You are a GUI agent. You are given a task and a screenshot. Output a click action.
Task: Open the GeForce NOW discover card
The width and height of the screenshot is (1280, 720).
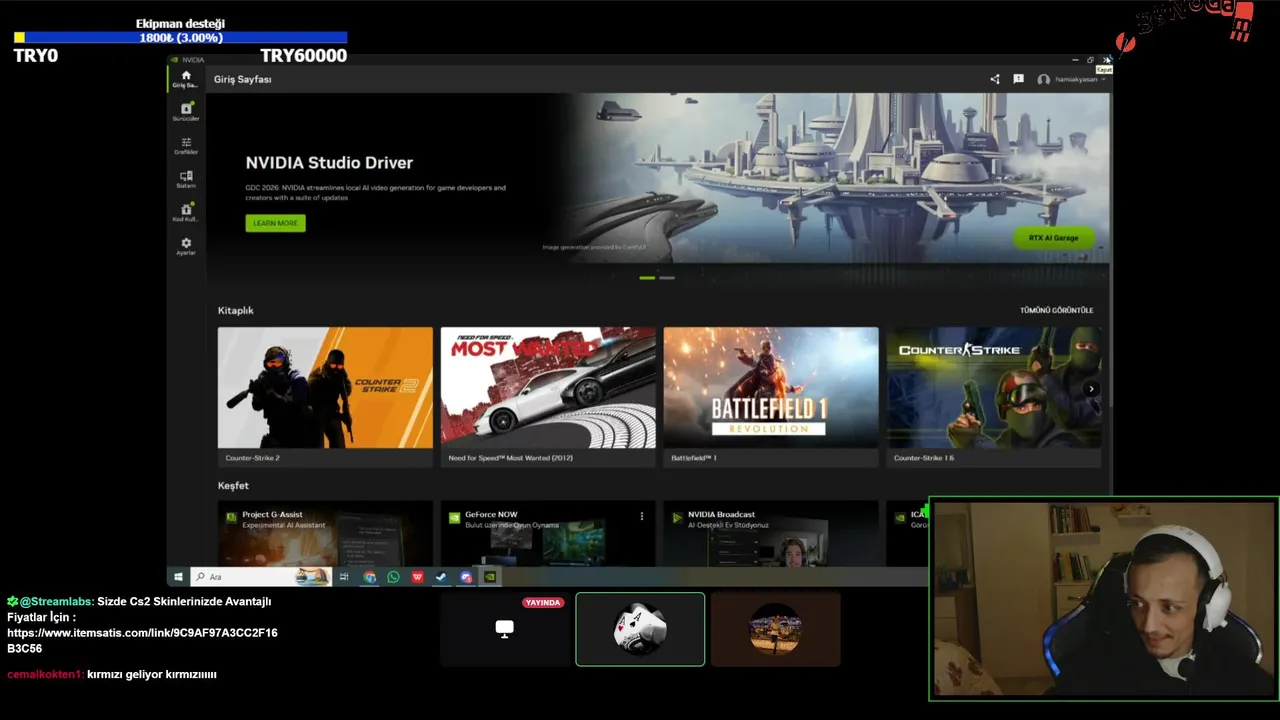(548, 534)
